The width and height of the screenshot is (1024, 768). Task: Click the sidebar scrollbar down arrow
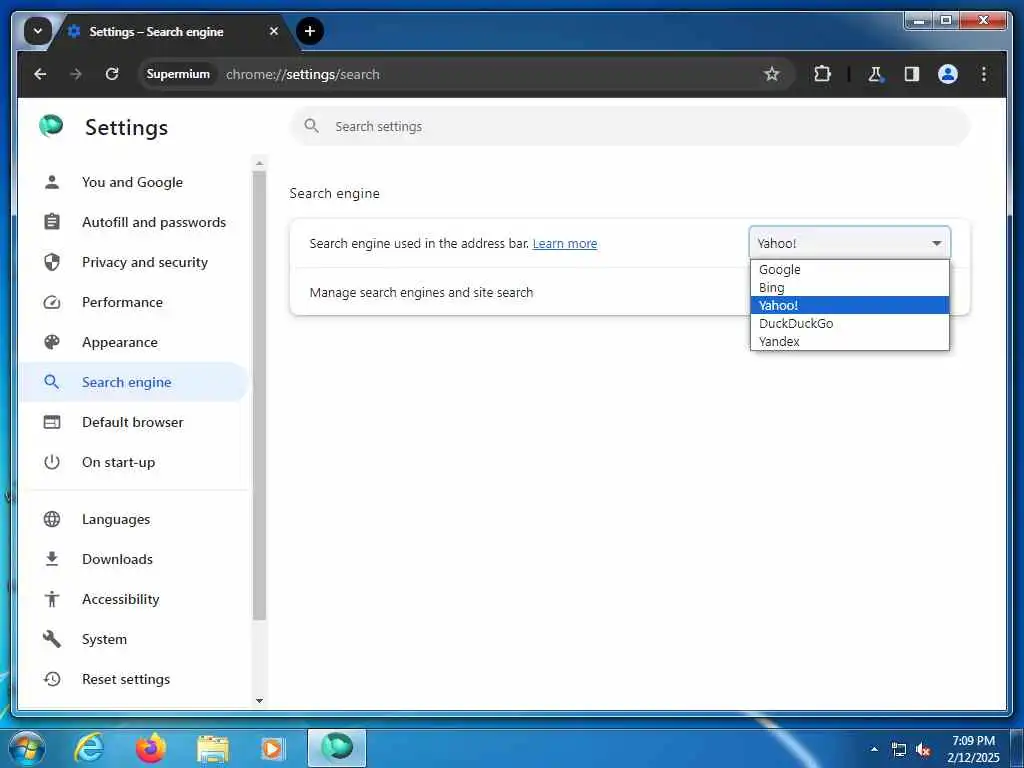[259, 701]
